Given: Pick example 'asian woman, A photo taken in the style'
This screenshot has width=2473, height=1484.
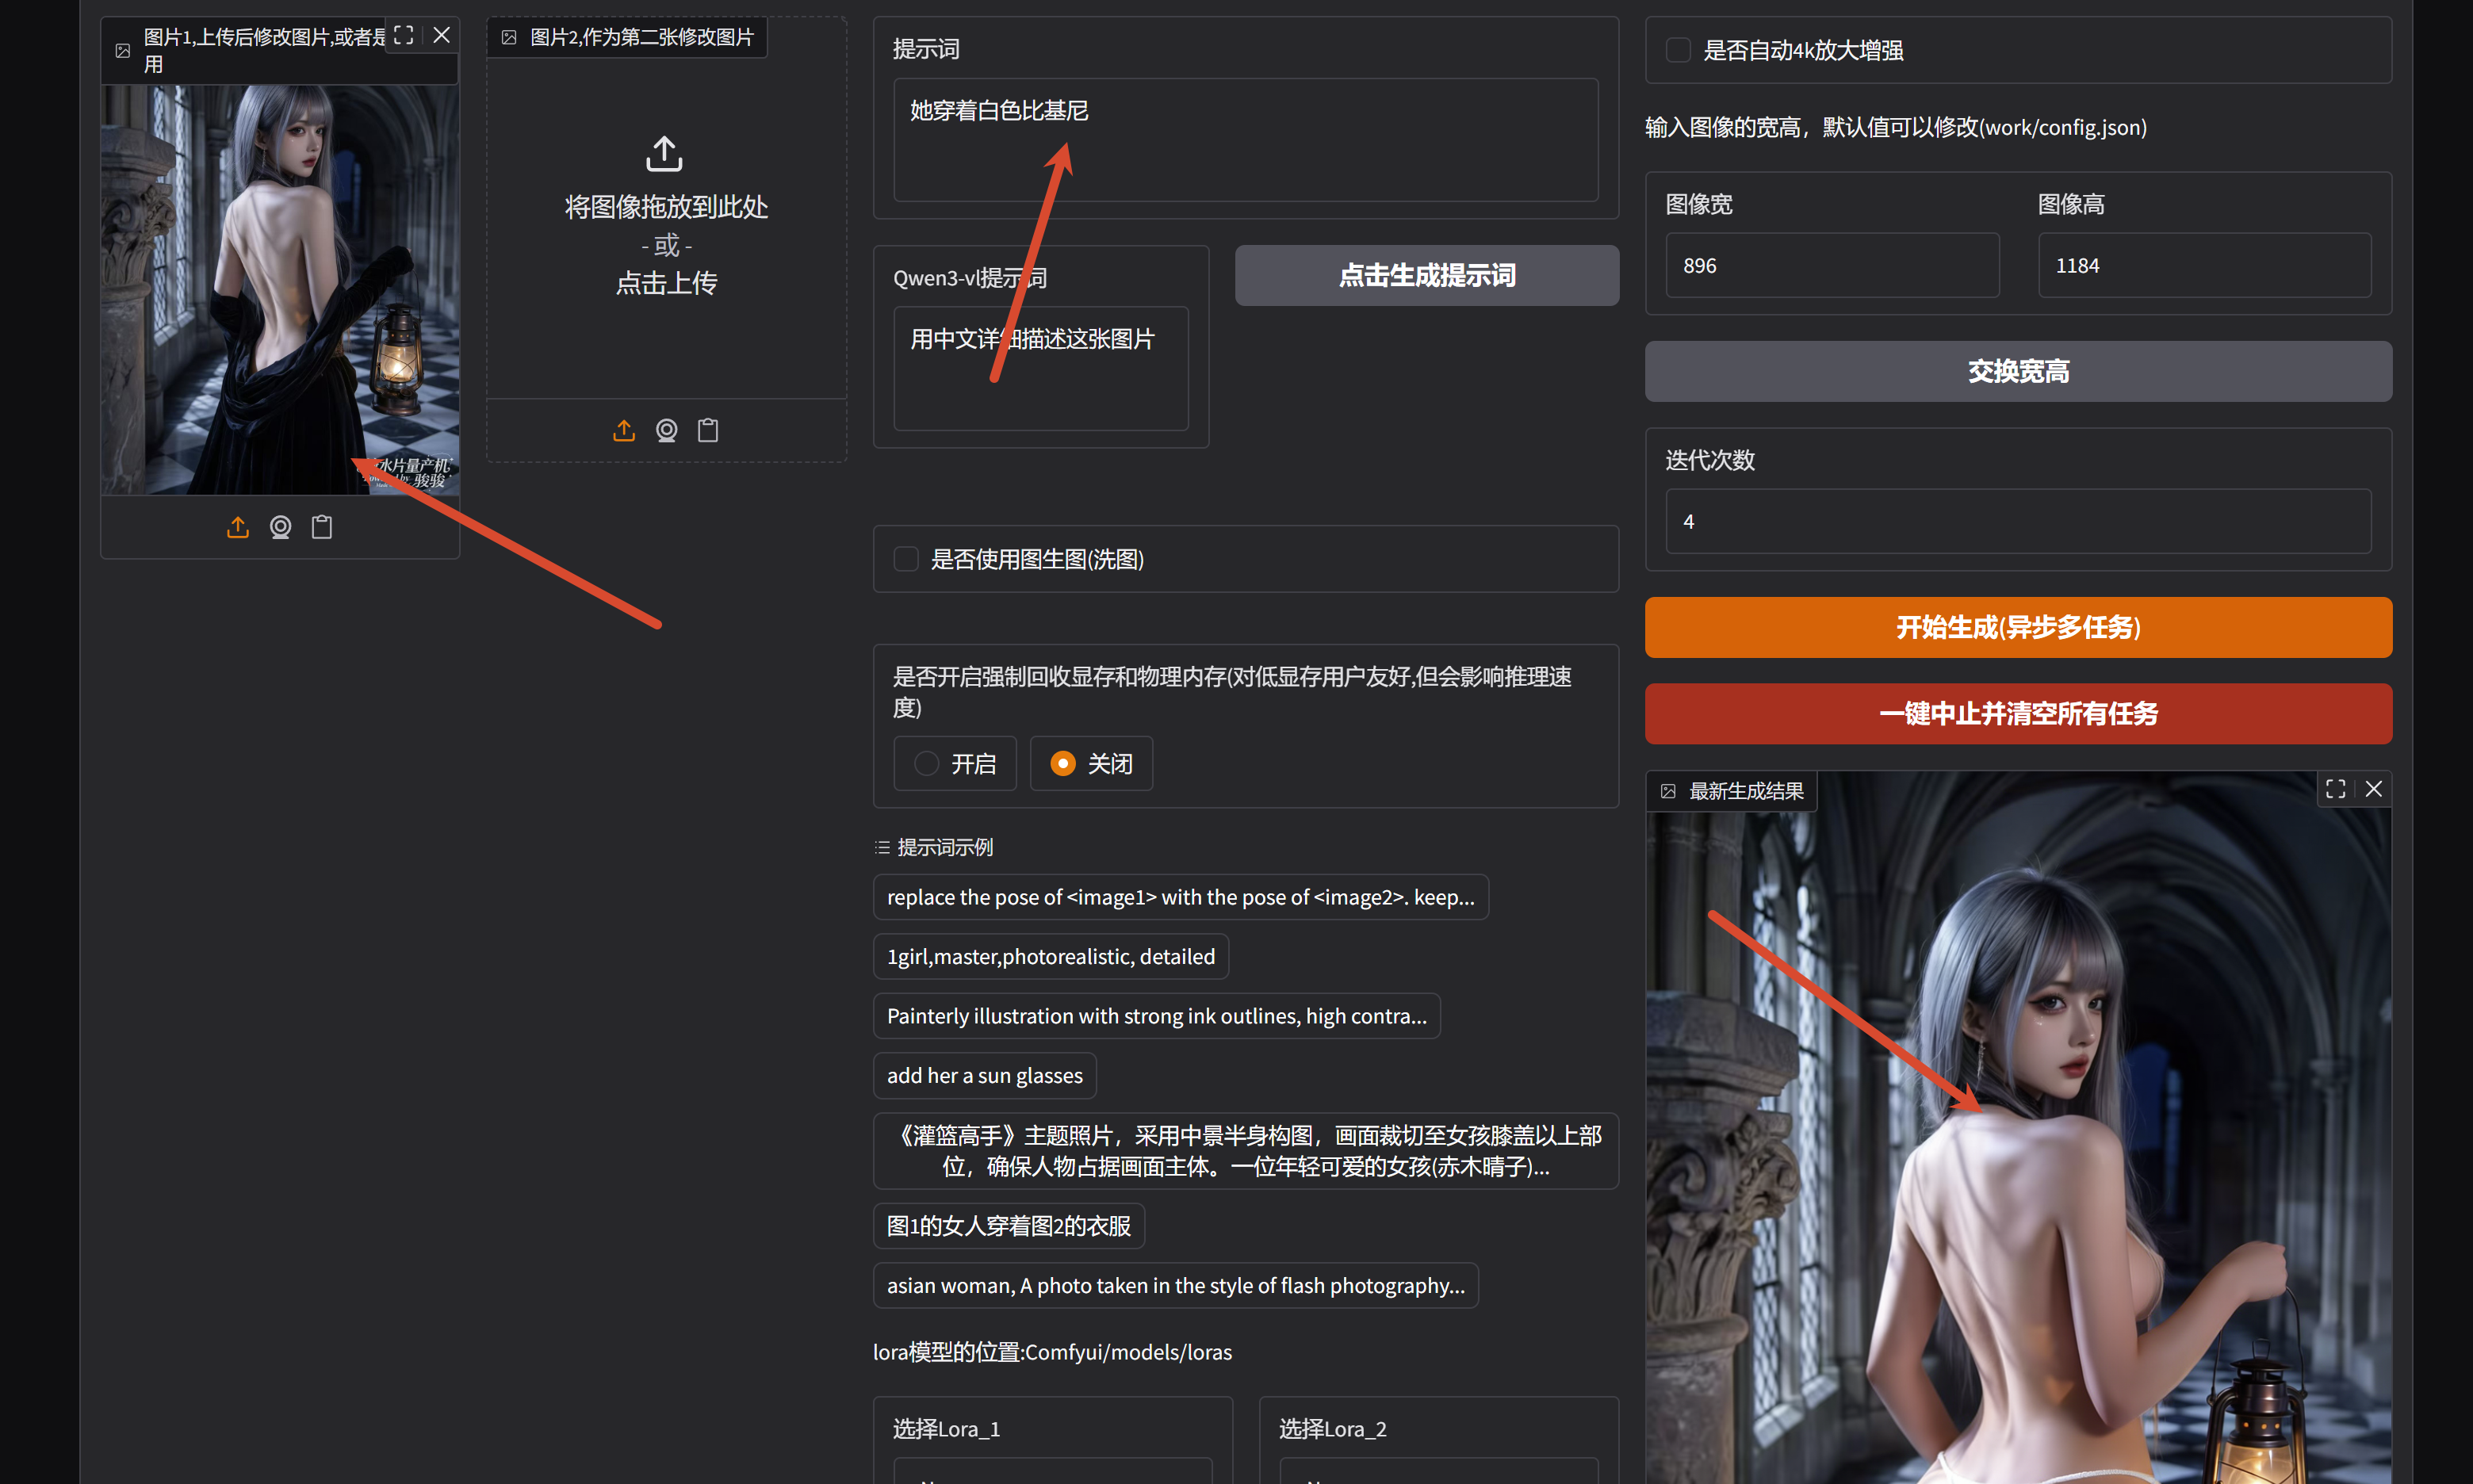Looking at the screenshot, I should [x=1176, y=1286].
